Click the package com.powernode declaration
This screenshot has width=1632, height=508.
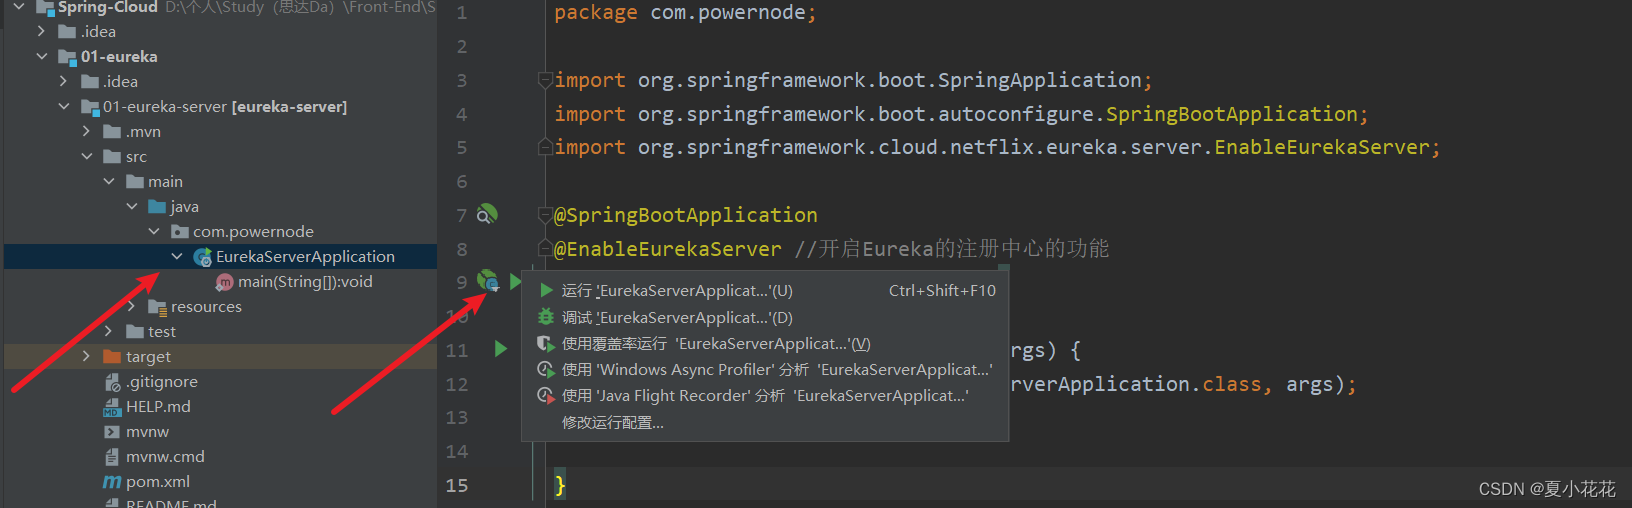pyautogui.click(x=685, y=13)
